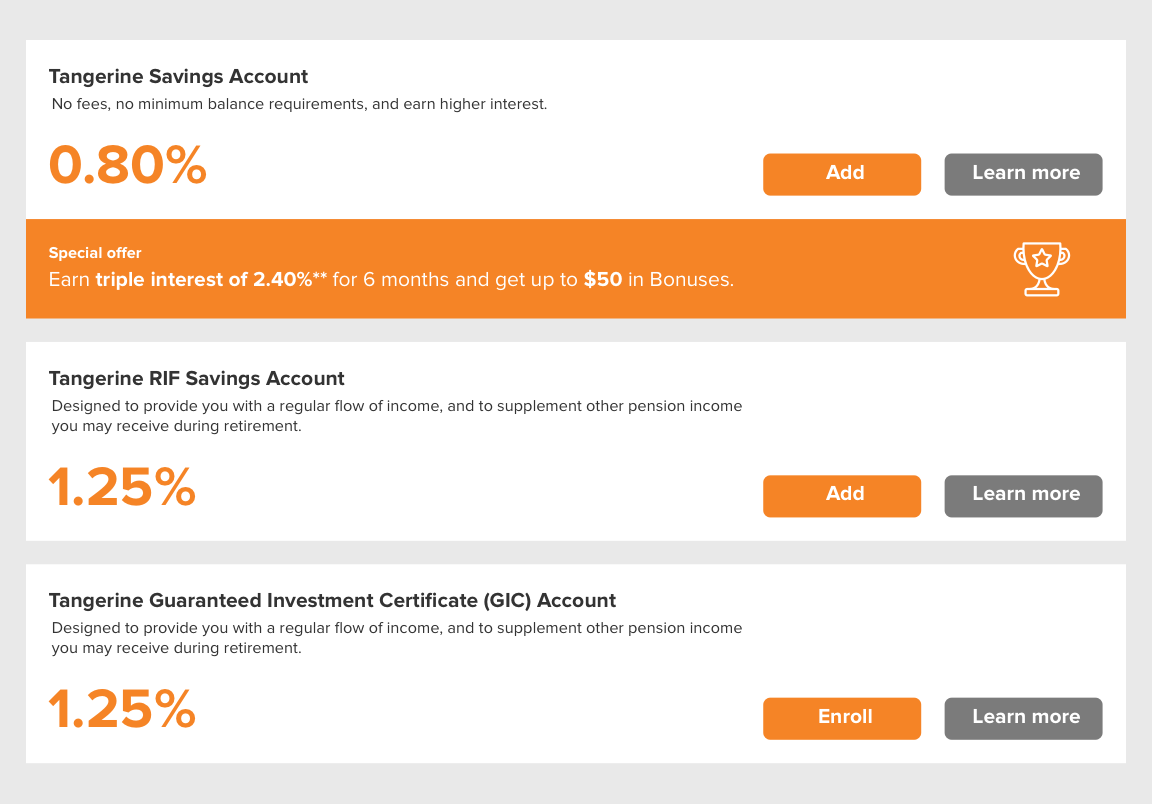The height and width of the screenshot is (804, 1152).
Task: Click the GIC Account description paragraph
Action: point(397,638)
